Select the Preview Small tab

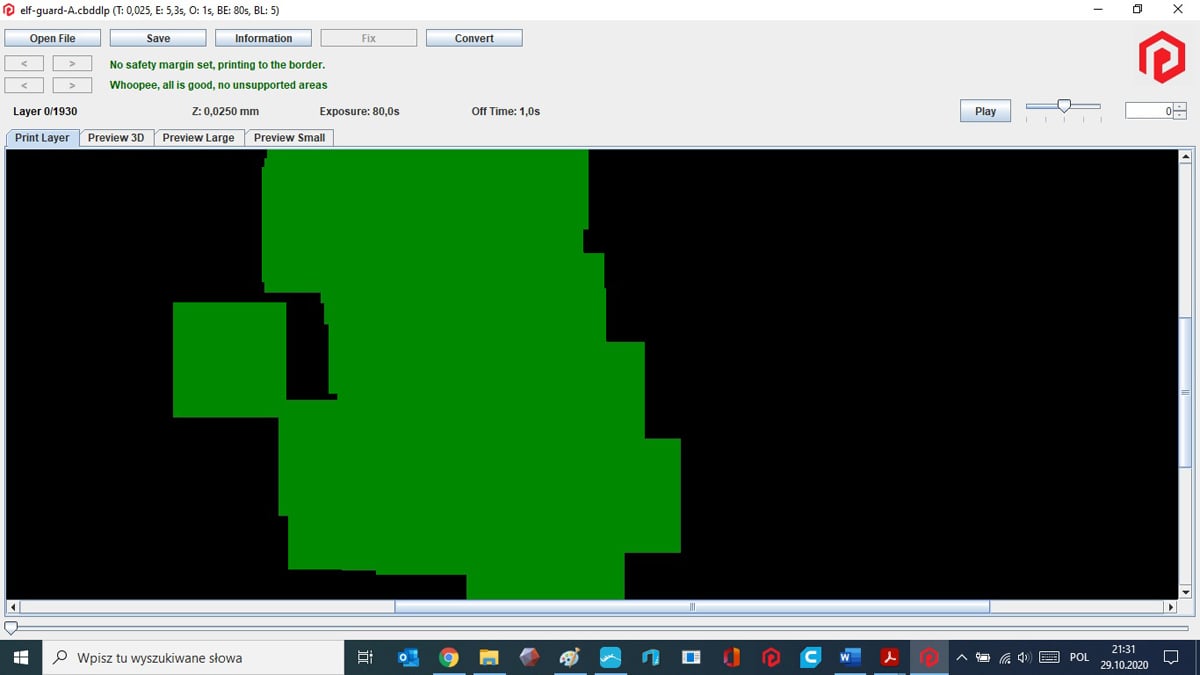click(289, 138)
